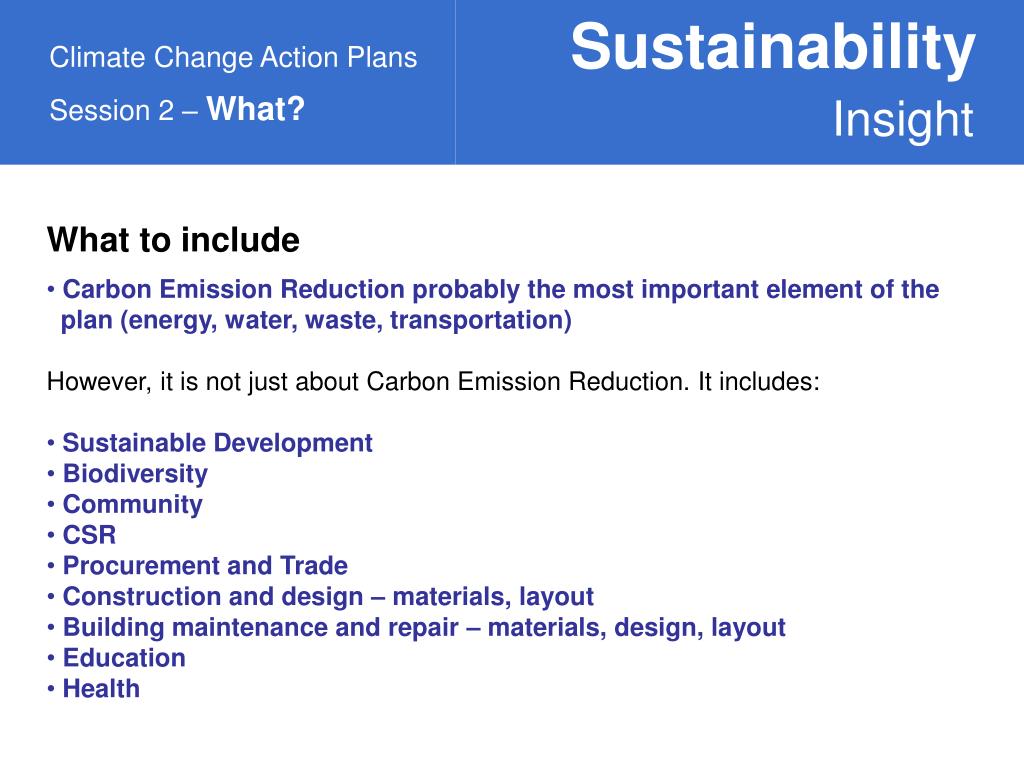
Task: Click the "Carbon Emission Reduction probably" bullet line
Action: tap(493, 289)
